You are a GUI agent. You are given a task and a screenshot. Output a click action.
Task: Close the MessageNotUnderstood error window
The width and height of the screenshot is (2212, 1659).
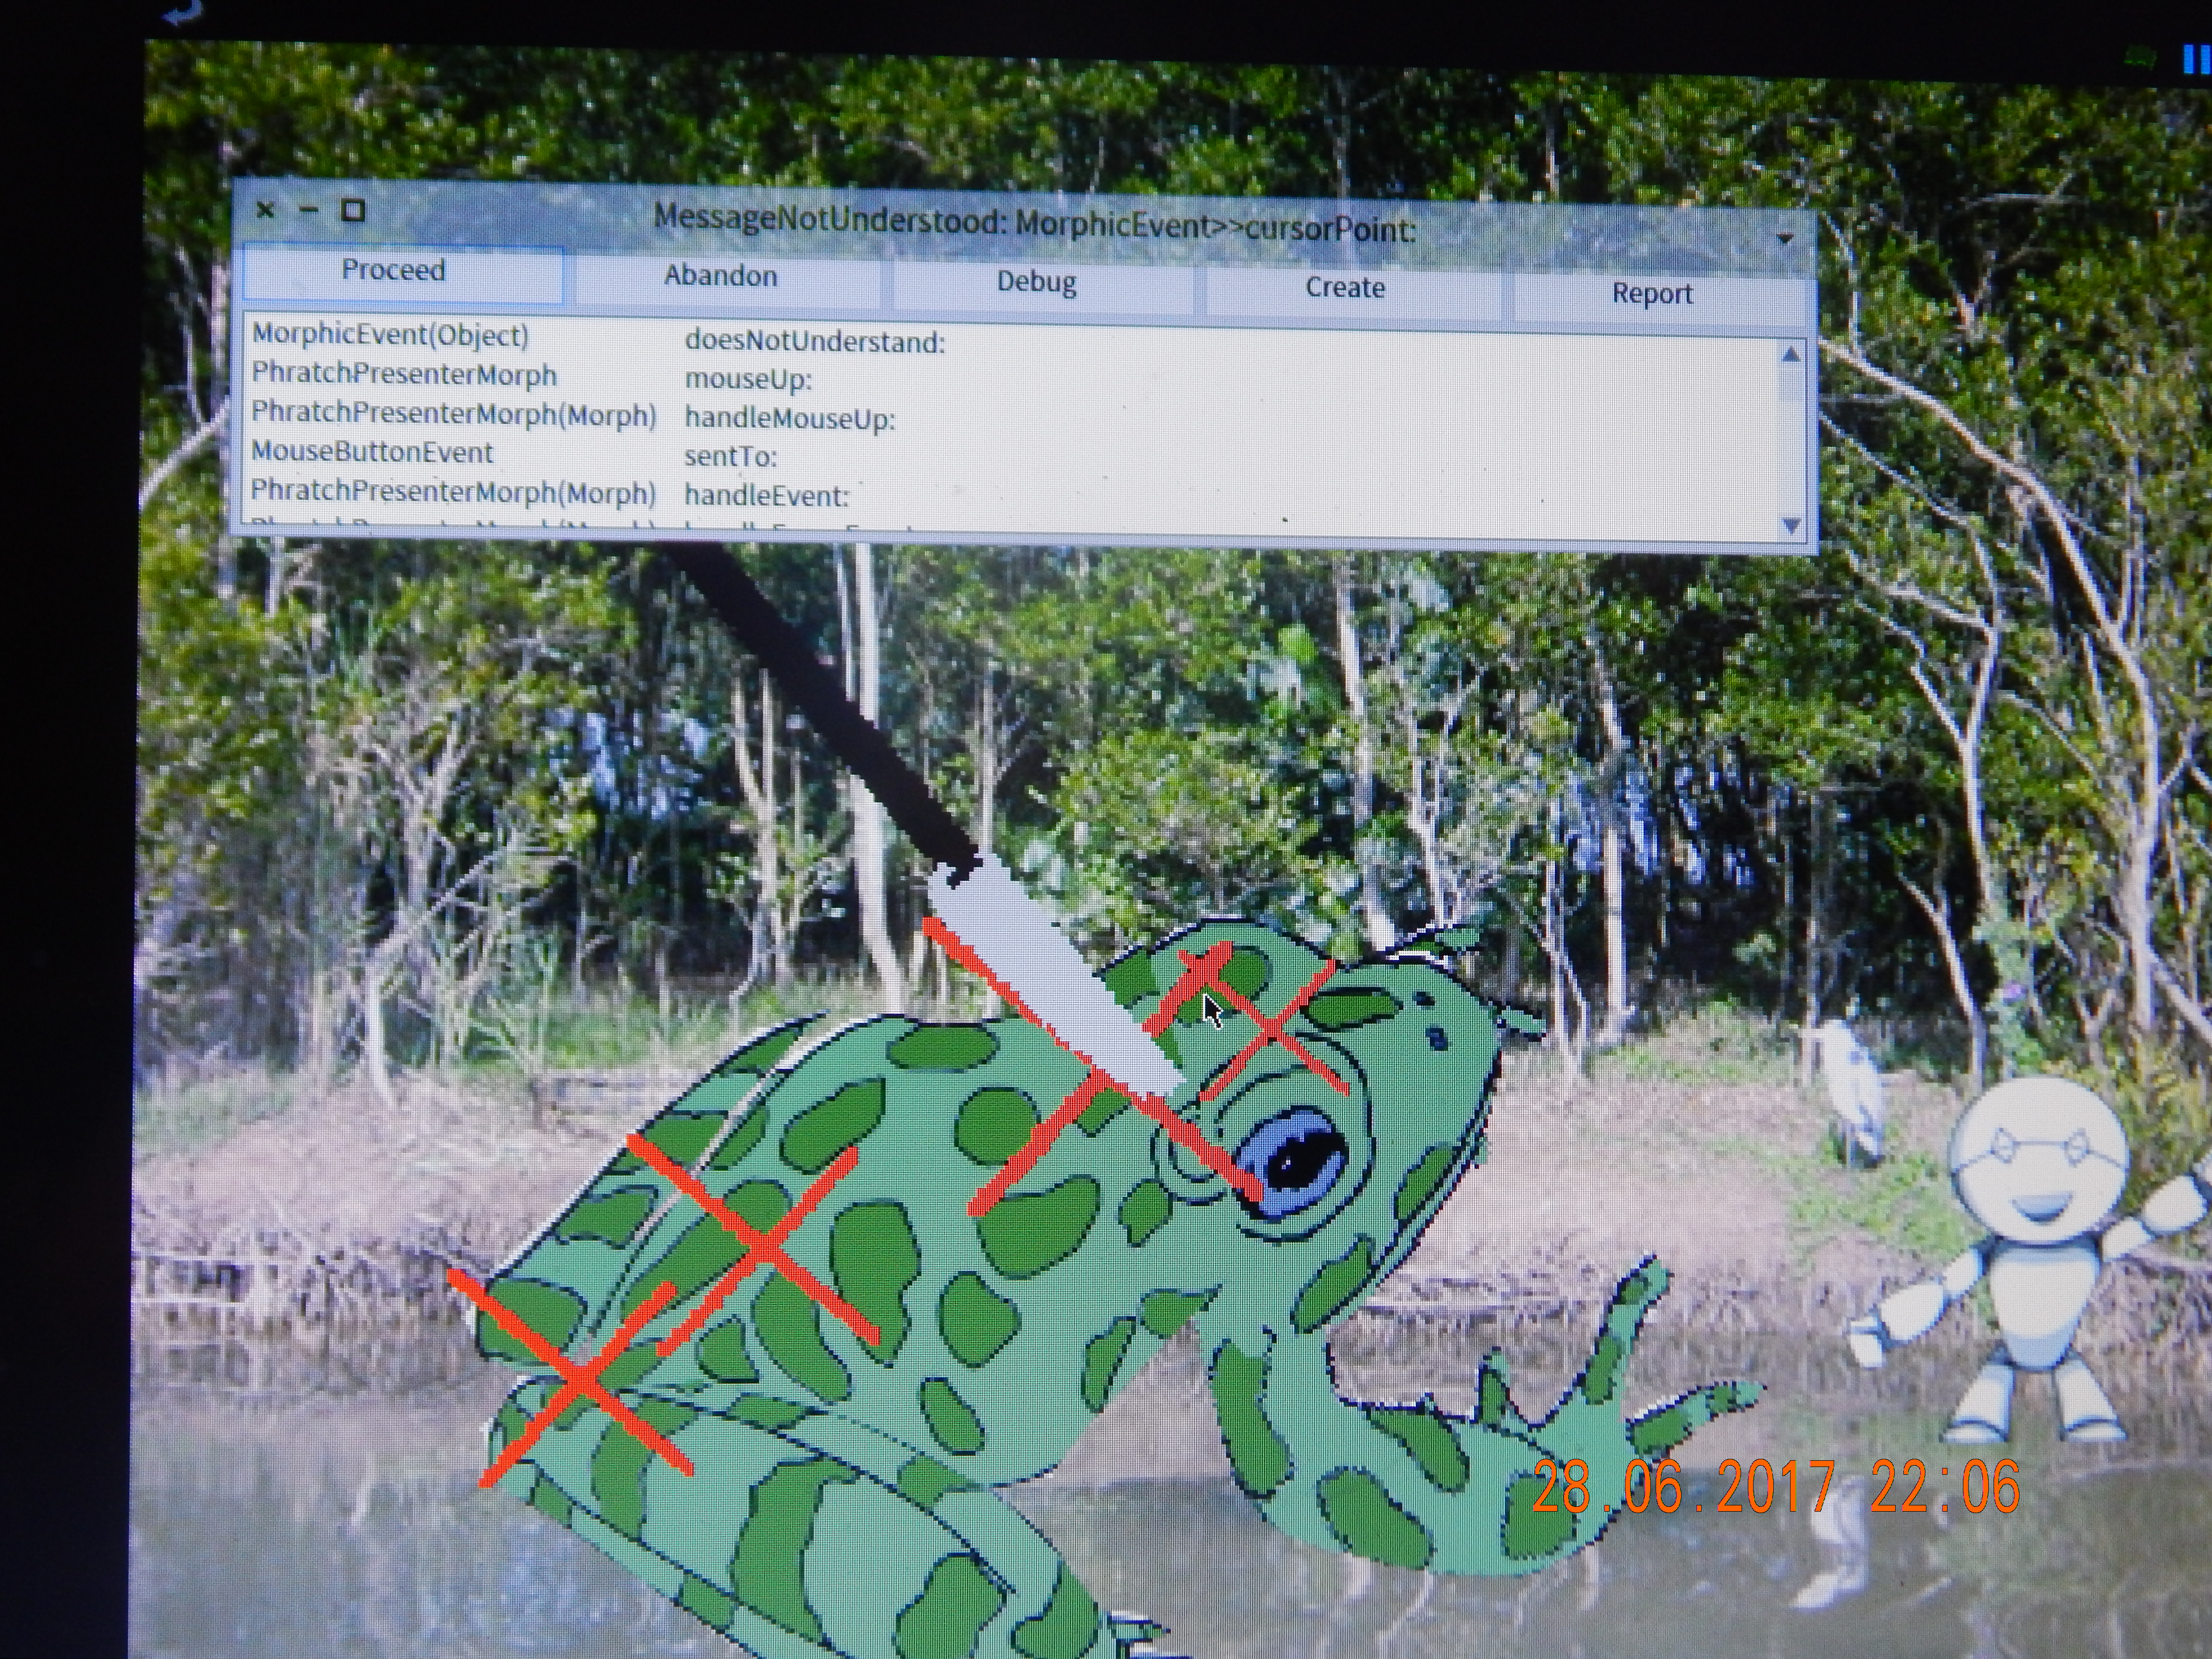(265, 210)
